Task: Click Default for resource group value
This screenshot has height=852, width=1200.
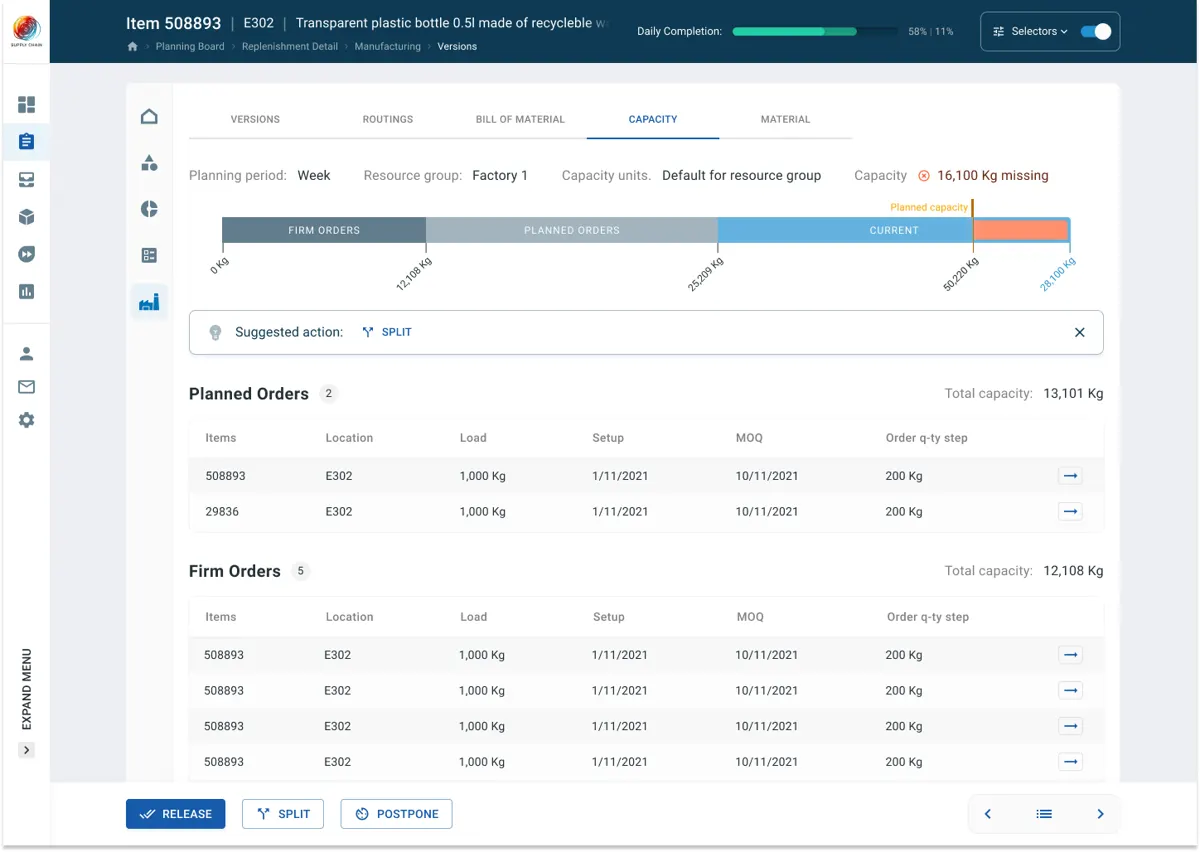Action: point(742,175)
